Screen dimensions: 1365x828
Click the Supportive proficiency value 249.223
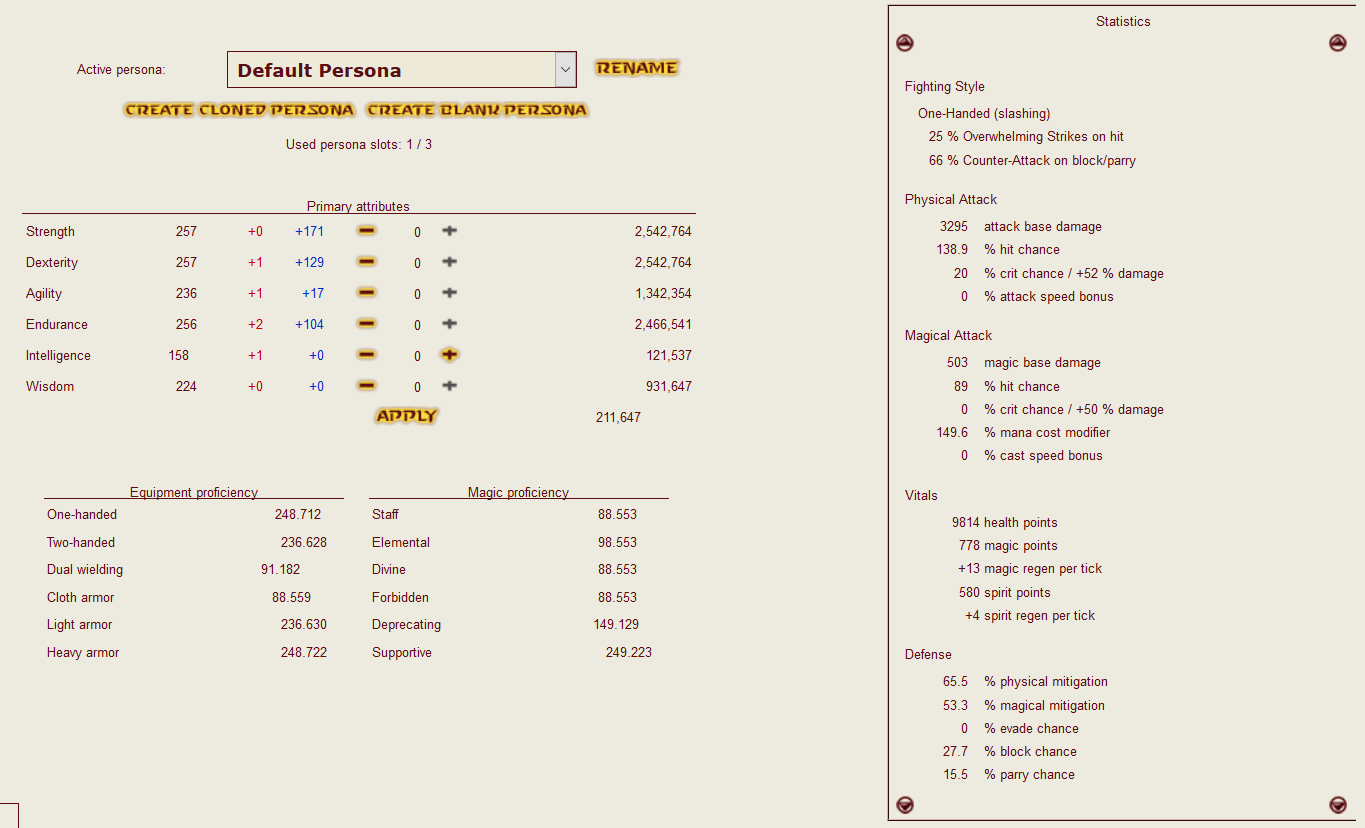(629, 653)
